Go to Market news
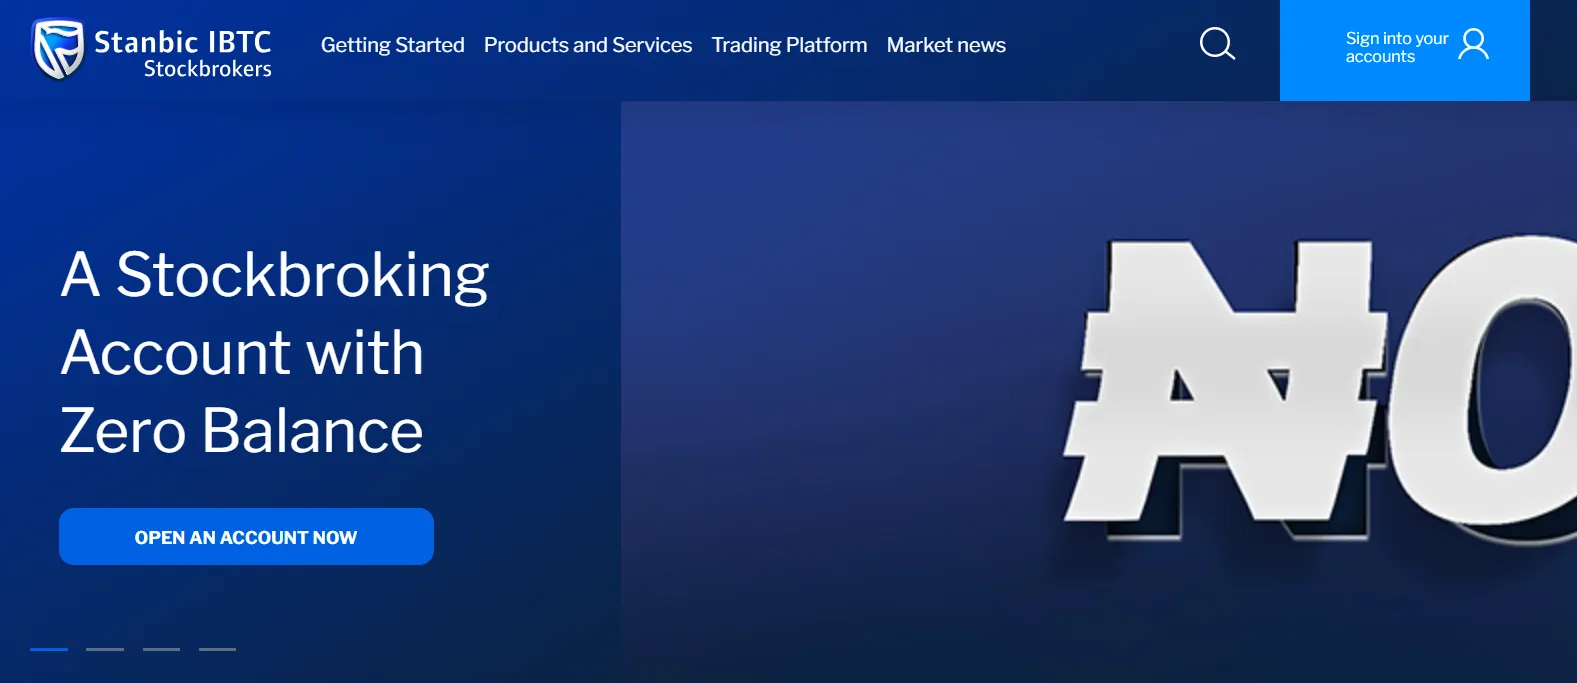Image resolution: width=1577 pixels, height=683 pixels. pos(946,45)
